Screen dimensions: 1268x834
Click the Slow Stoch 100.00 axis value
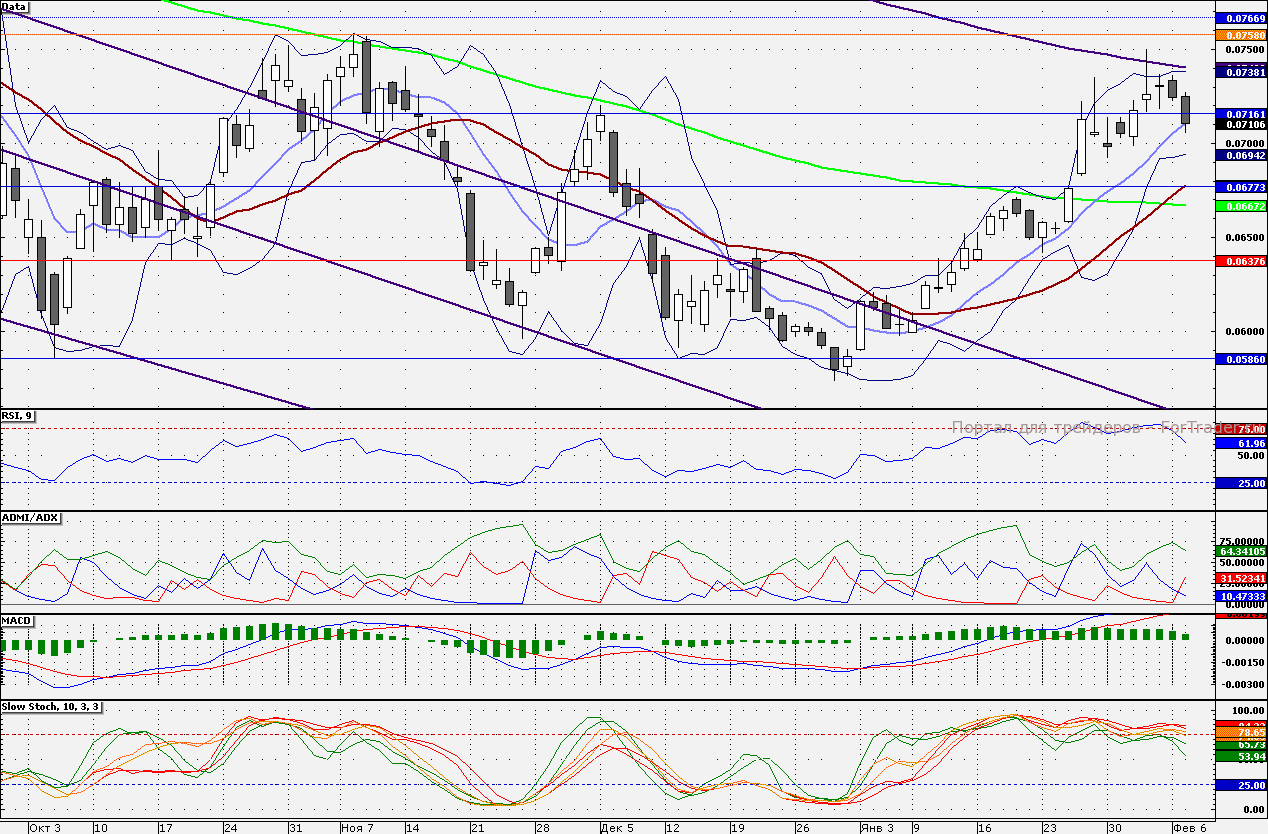pyautogui.click(x=1250, y=709)
